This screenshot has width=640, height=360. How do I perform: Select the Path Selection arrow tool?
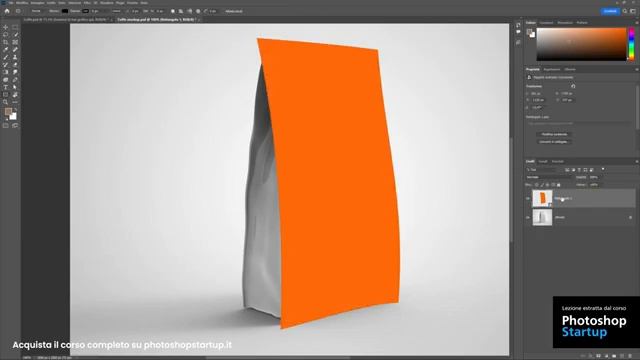pos(15,87)
